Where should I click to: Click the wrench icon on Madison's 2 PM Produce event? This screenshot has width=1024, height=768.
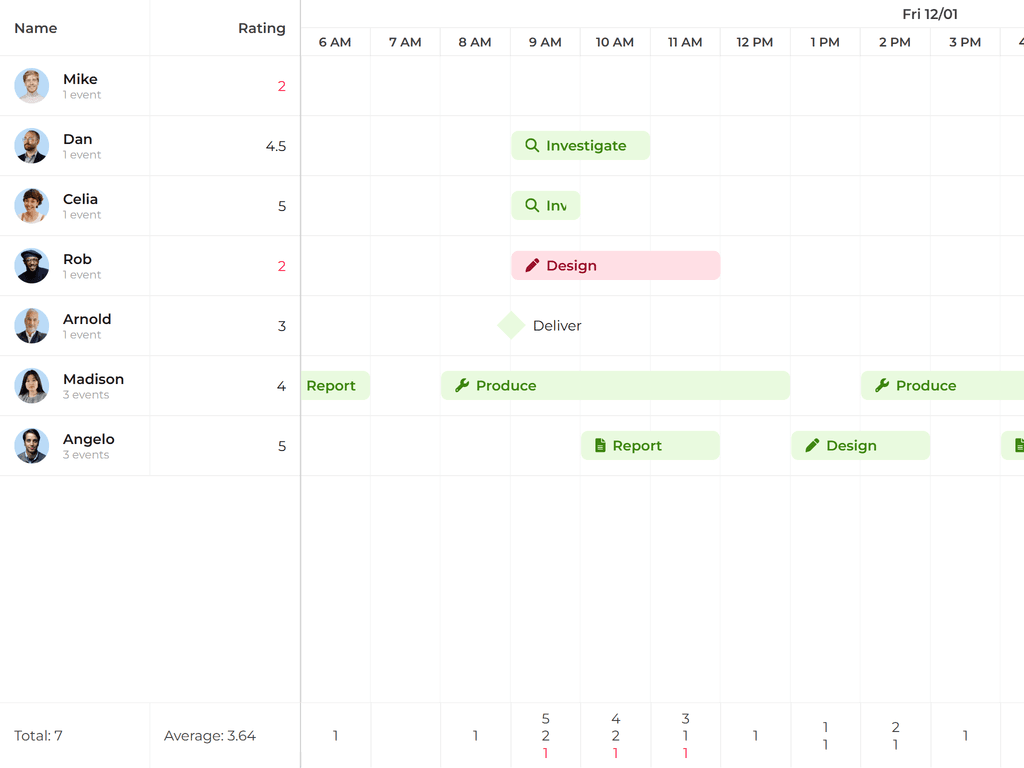tap(882, 386)
